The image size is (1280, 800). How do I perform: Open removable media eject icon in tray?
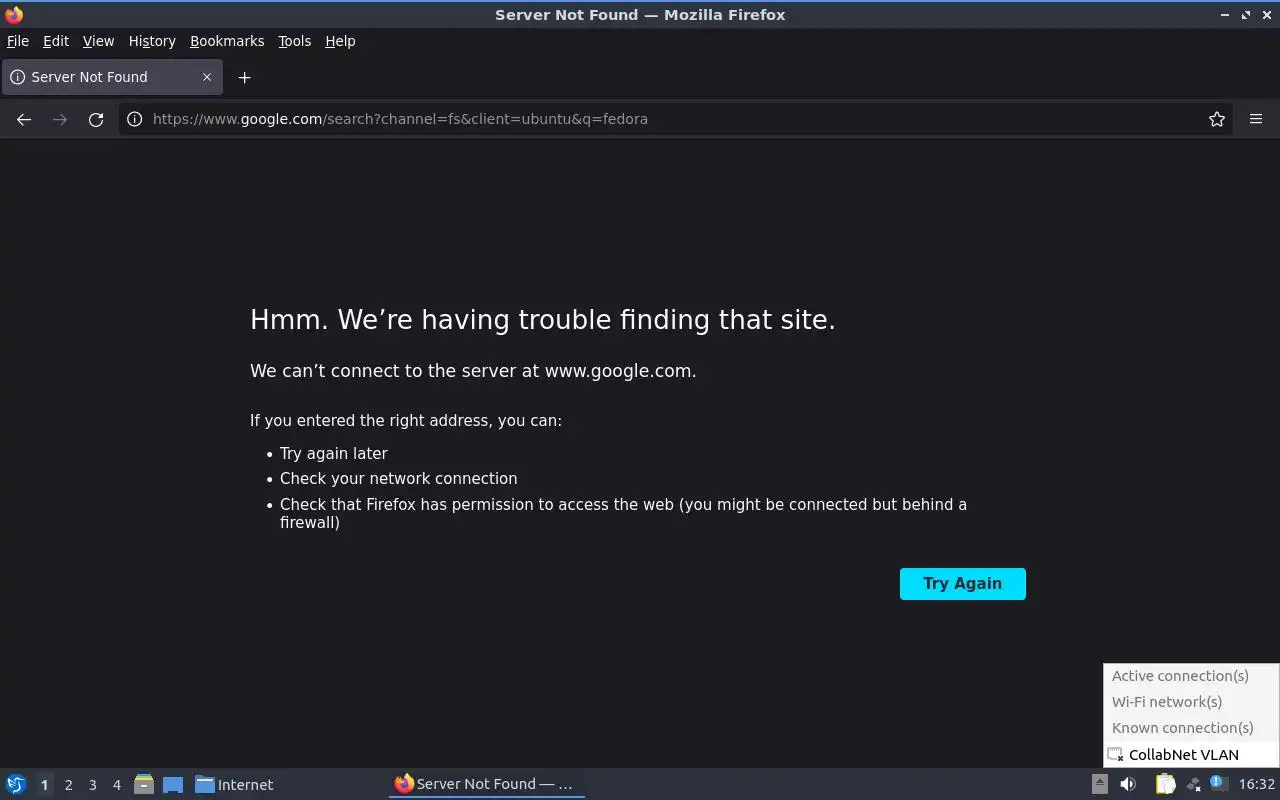pyautogui.click(x=1099, y=784)
